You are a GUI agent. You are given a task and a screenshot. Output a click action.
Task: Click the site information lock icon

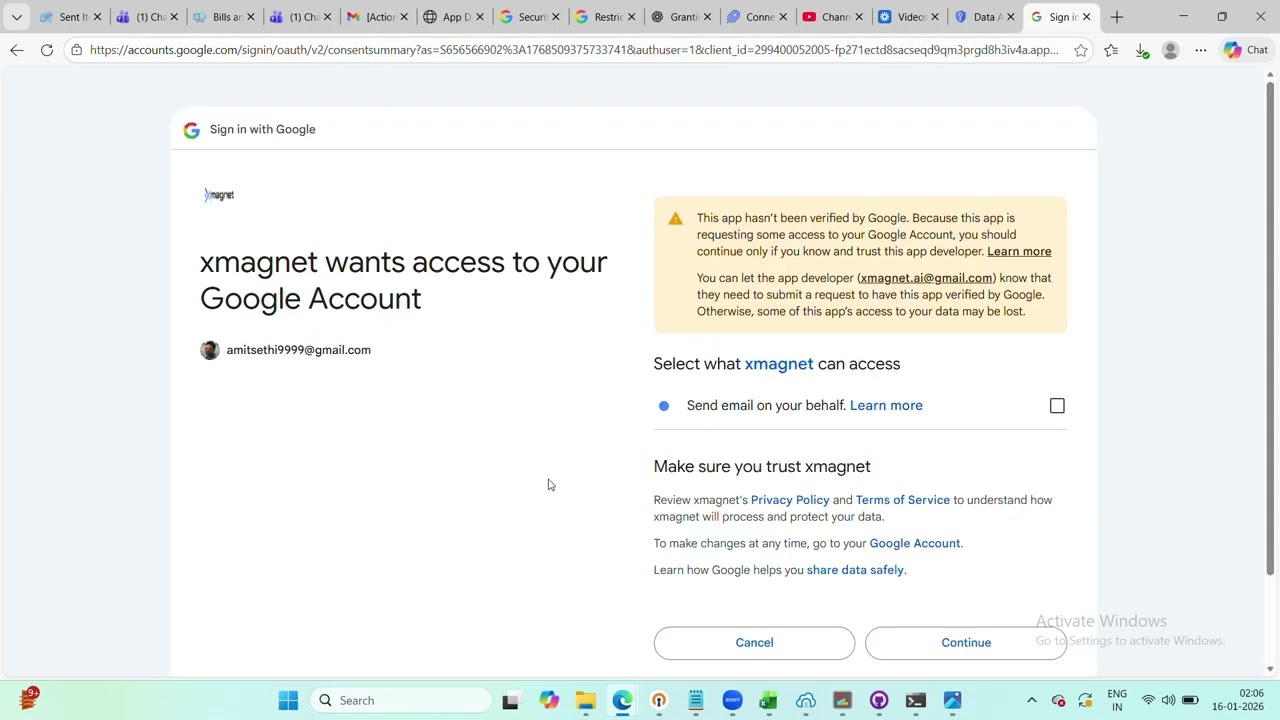click(x=76, y=50)
